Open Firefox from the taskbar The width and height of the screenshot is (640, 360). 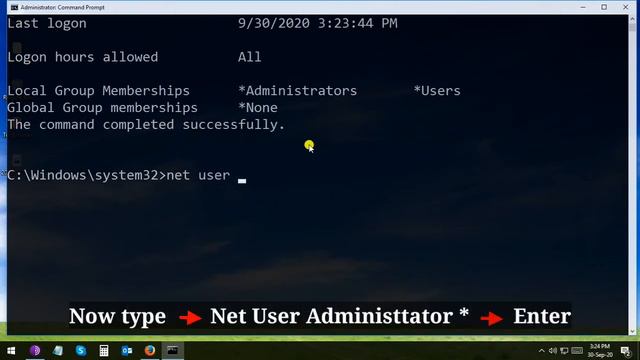150,351
